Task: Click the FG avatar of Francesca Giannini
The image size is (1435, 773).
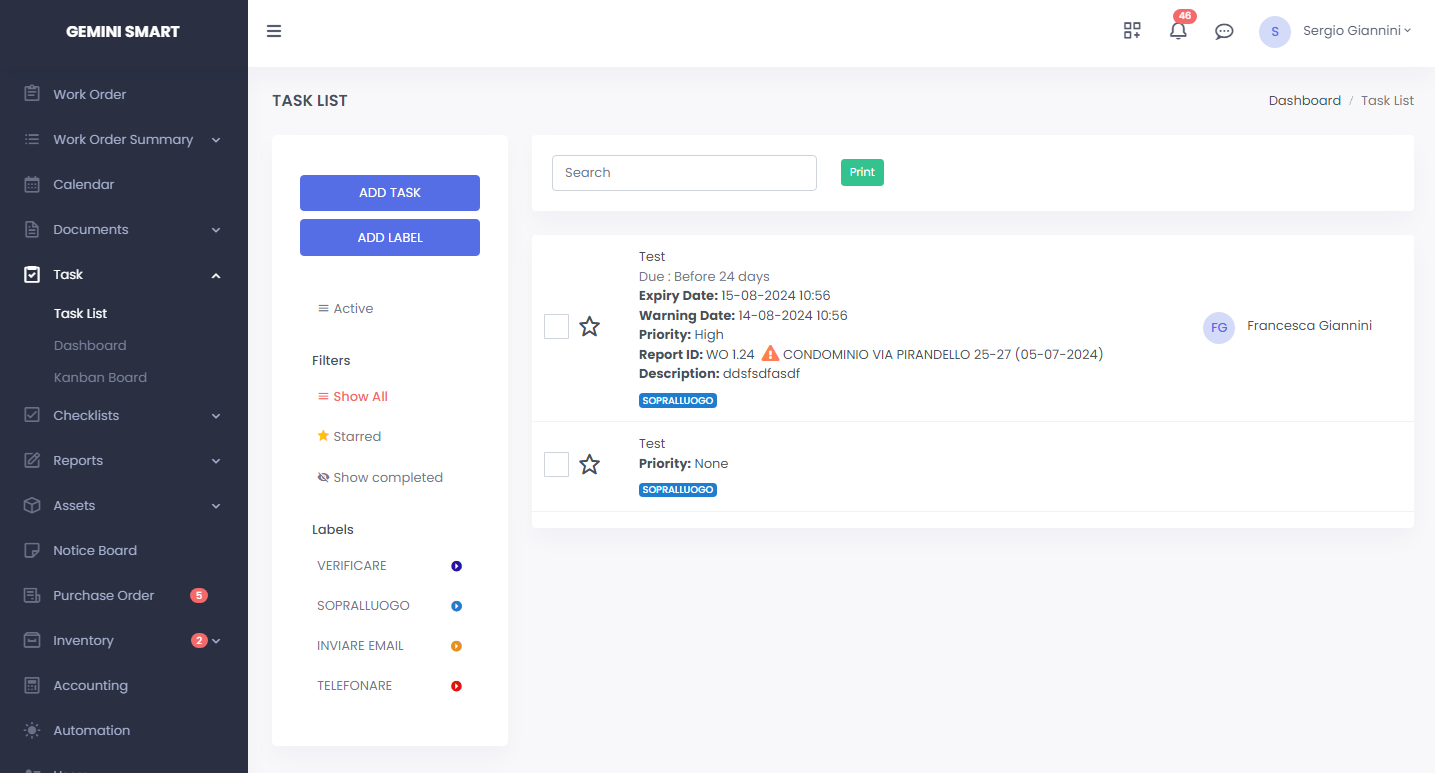Action: [1219, 328]
